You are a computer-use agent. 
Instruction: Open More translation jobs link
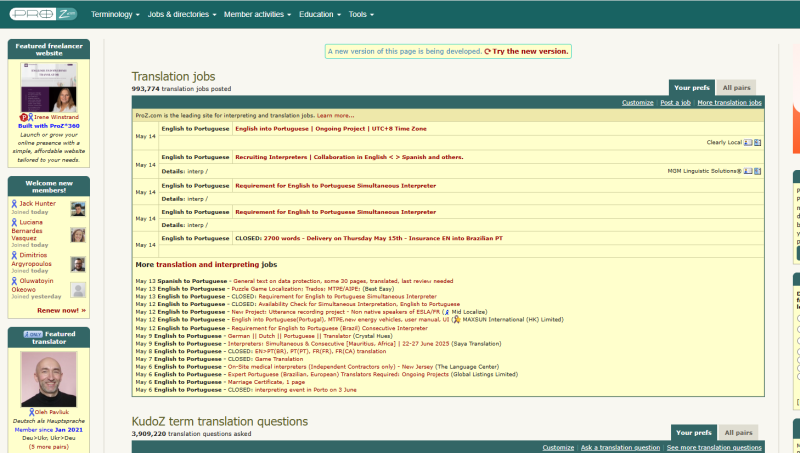click(729, 103)
